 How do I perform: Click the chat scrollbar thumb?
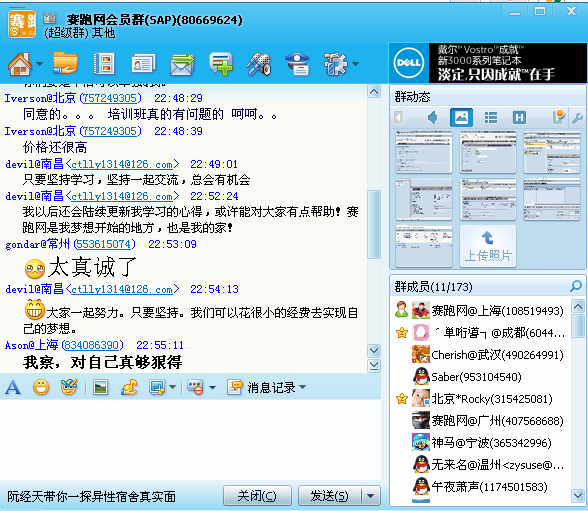coord(374,224)
